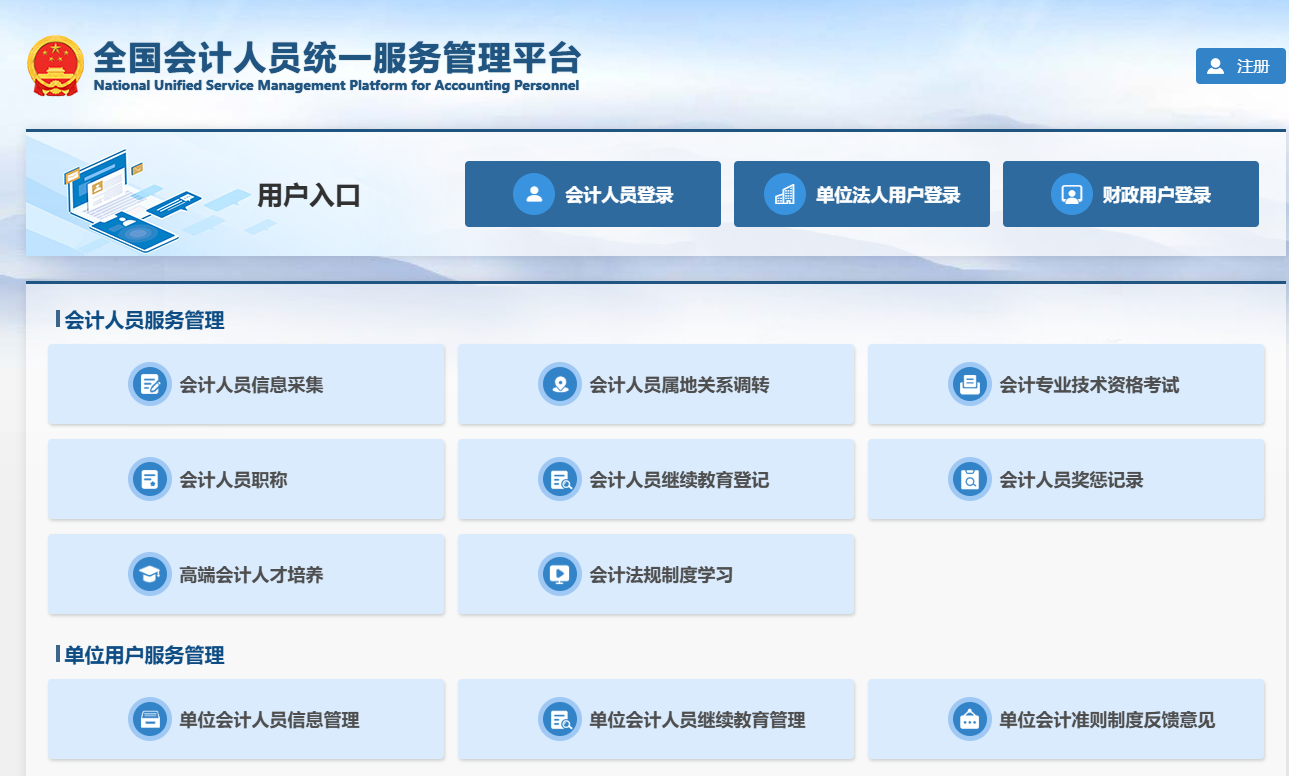Image resolution: width=1289 pixels, height=776 pixels.
Task: Select the 单位用户服务管理 section heading
Action: [144, 655]
